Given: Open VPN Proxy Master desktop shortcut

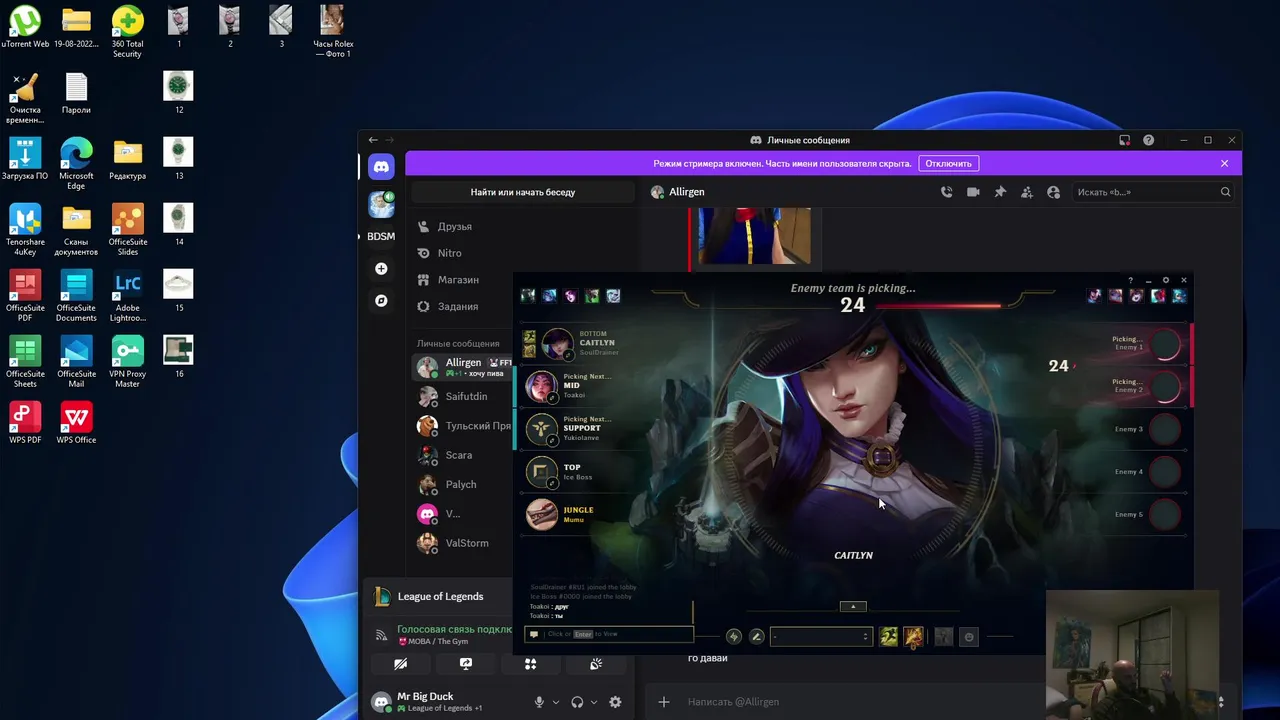Looking at the screenshot, I should pos(128,362).
